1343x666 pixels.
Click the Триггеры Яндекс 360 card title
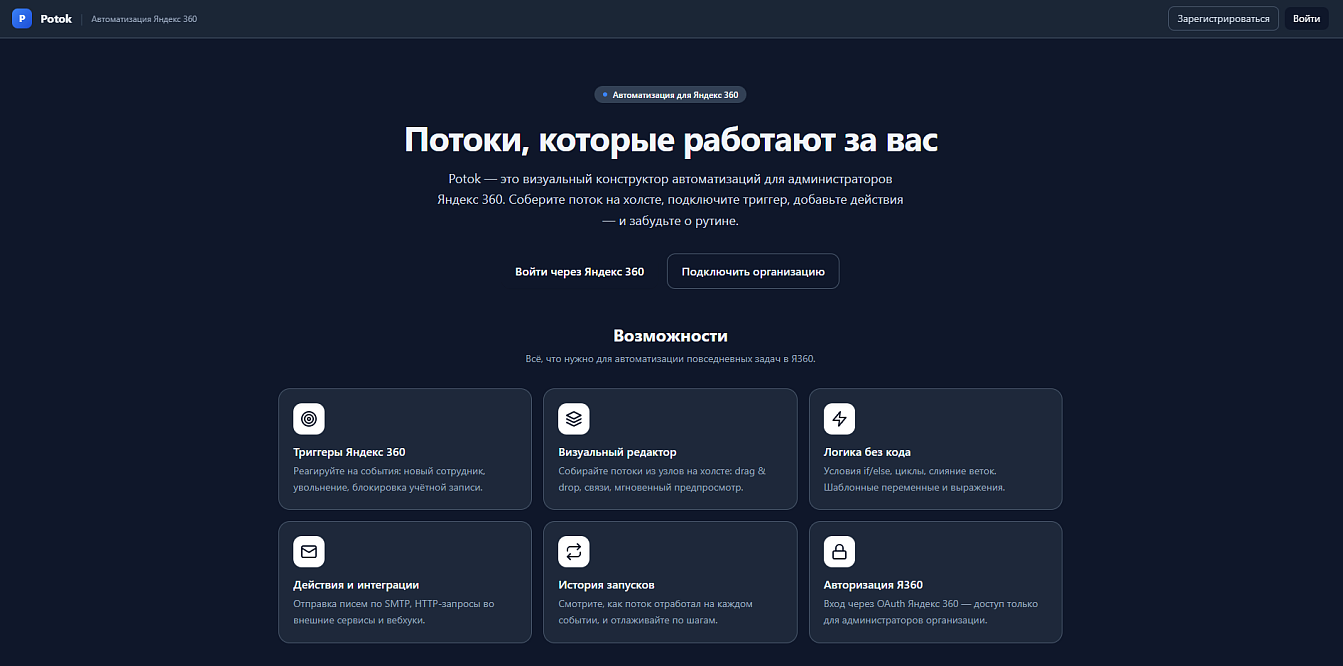click(x=349, y=452)
